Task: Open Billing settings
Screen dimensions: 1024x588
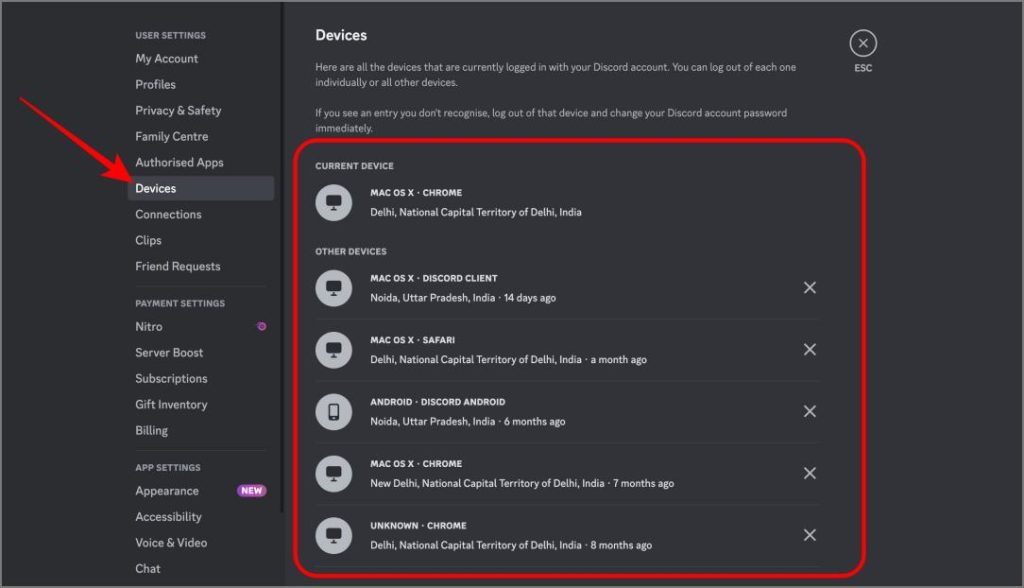Action: point(152,431)
